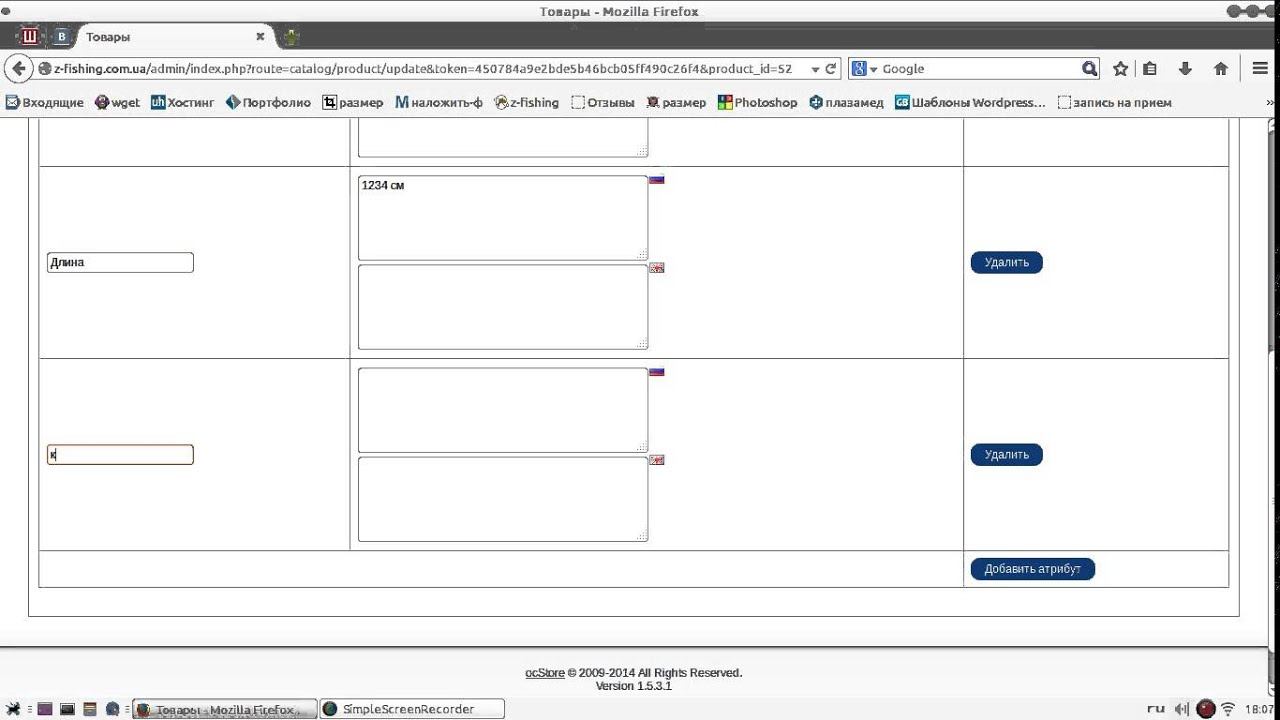Click the address bar URL

click(x=422, y=69)
